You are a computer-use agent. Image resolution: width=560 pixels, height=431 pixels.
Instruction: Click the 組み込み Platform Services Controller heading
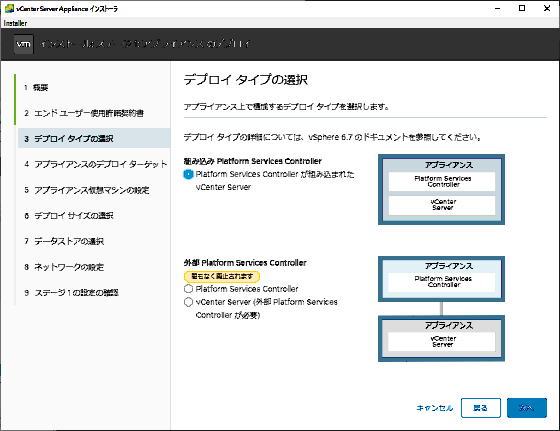(x=253, y=161)
